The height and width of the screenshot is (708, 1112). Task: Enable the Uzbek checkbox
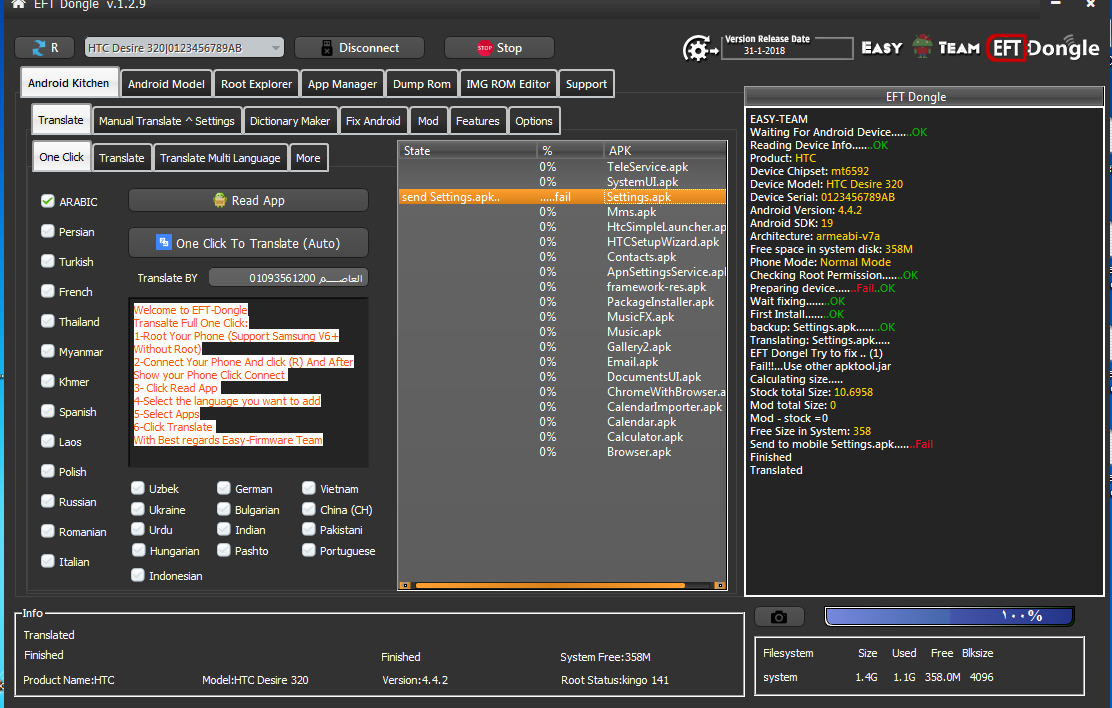pos(138,488)
